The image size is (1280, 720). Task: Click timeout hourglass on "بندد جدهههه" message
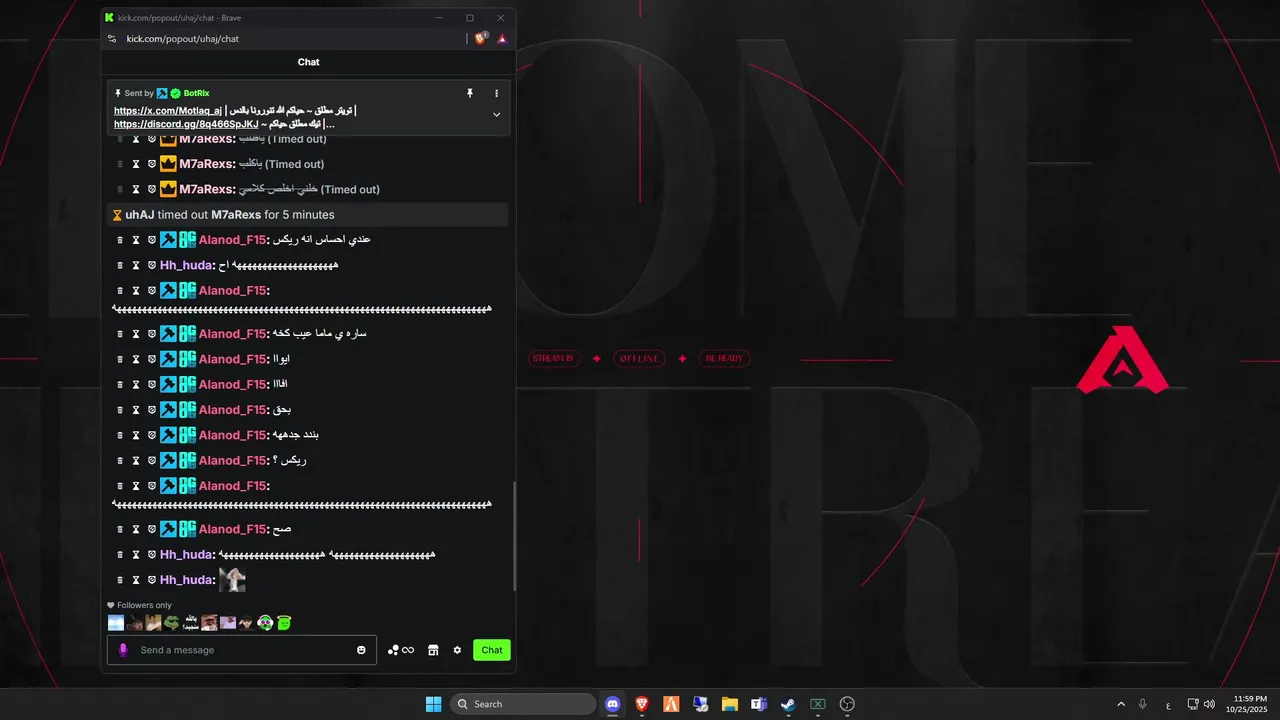136,435
